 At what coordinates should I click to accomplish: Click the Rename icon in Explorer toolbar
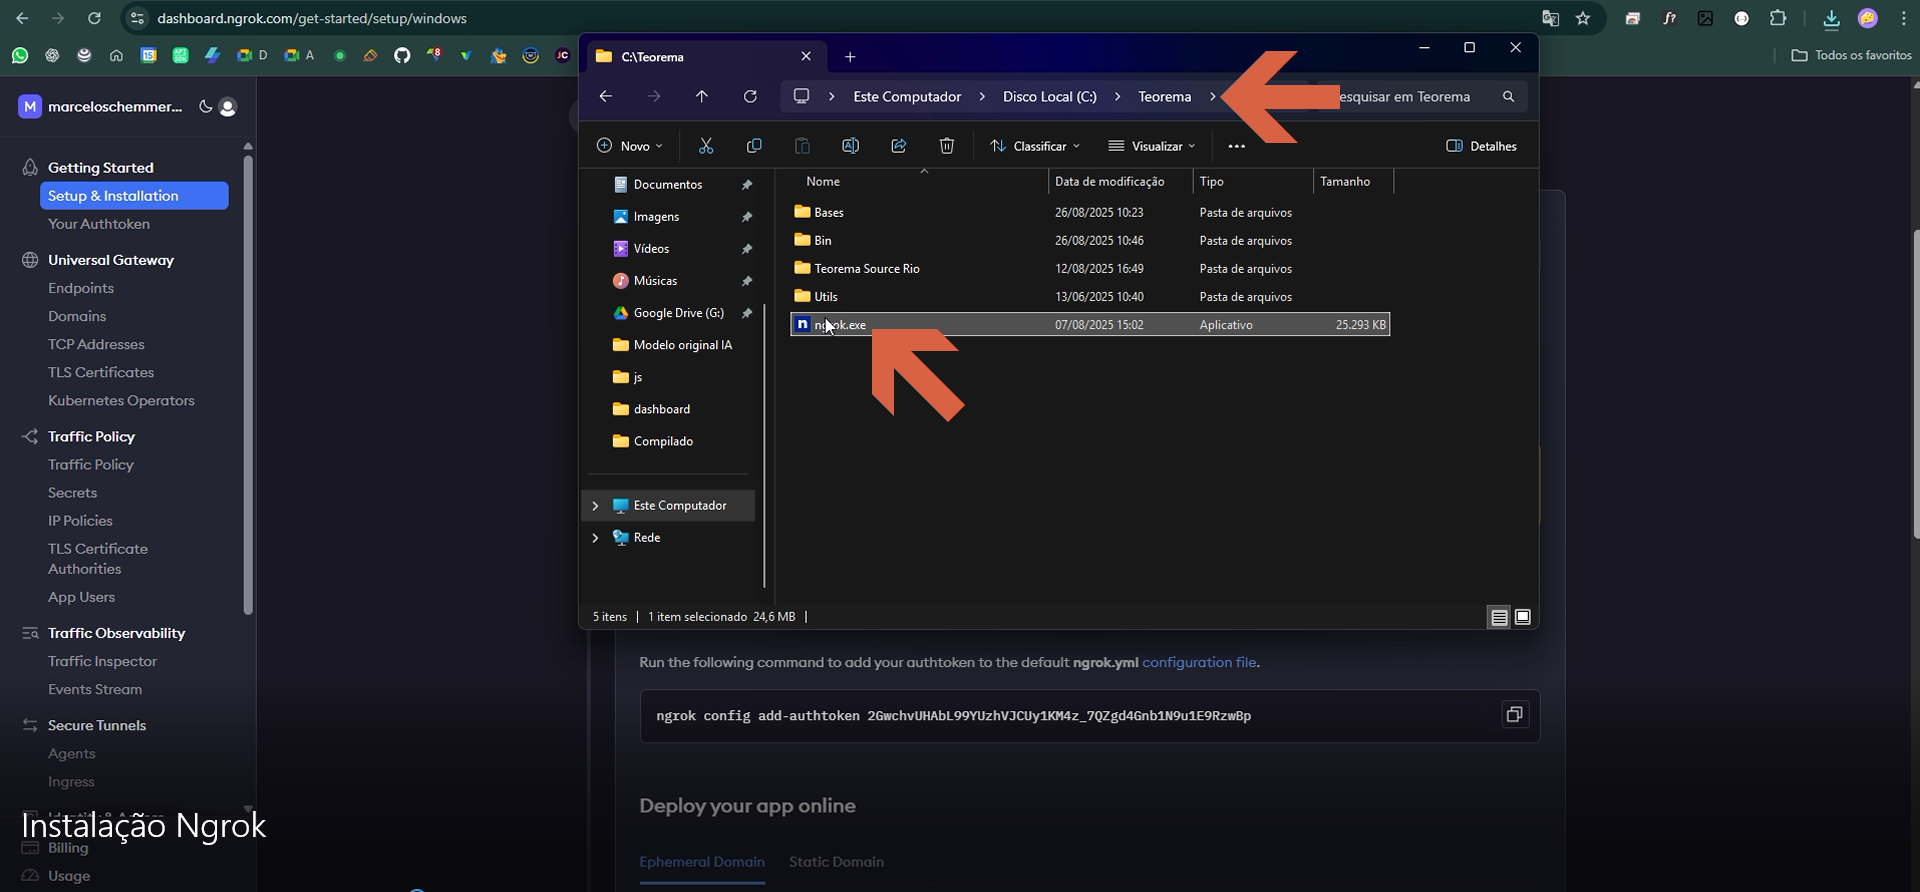tap(850, 146)
